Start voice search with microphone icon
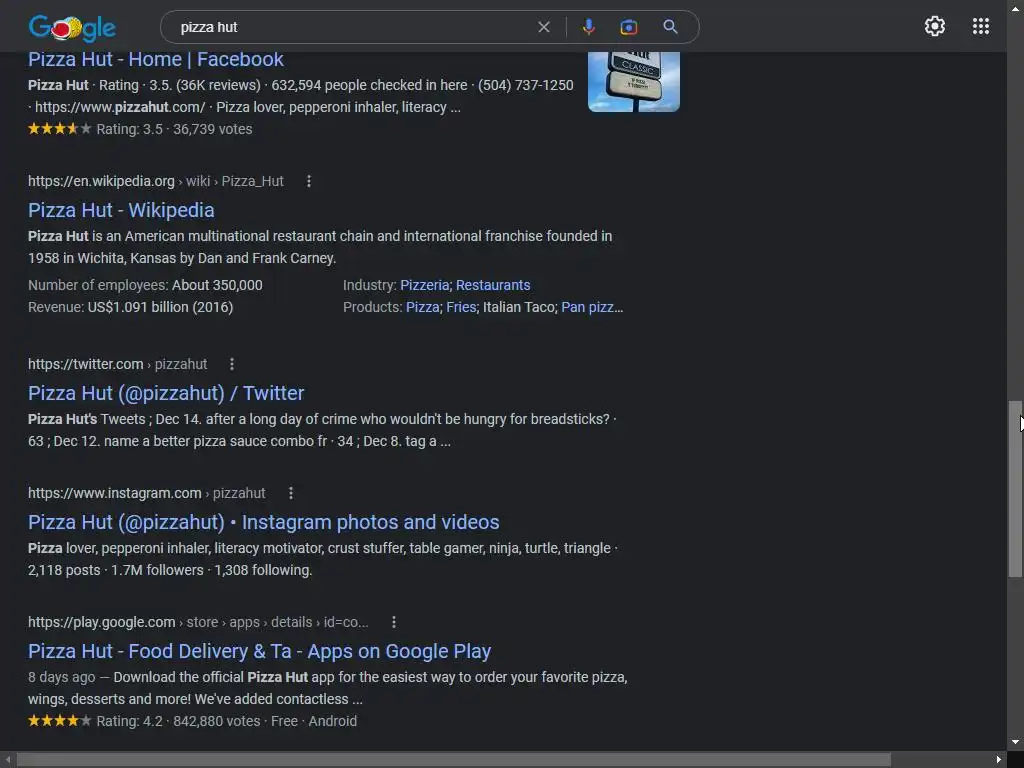Viewport: 1024px width, 768px height. [x=588, y=27]
